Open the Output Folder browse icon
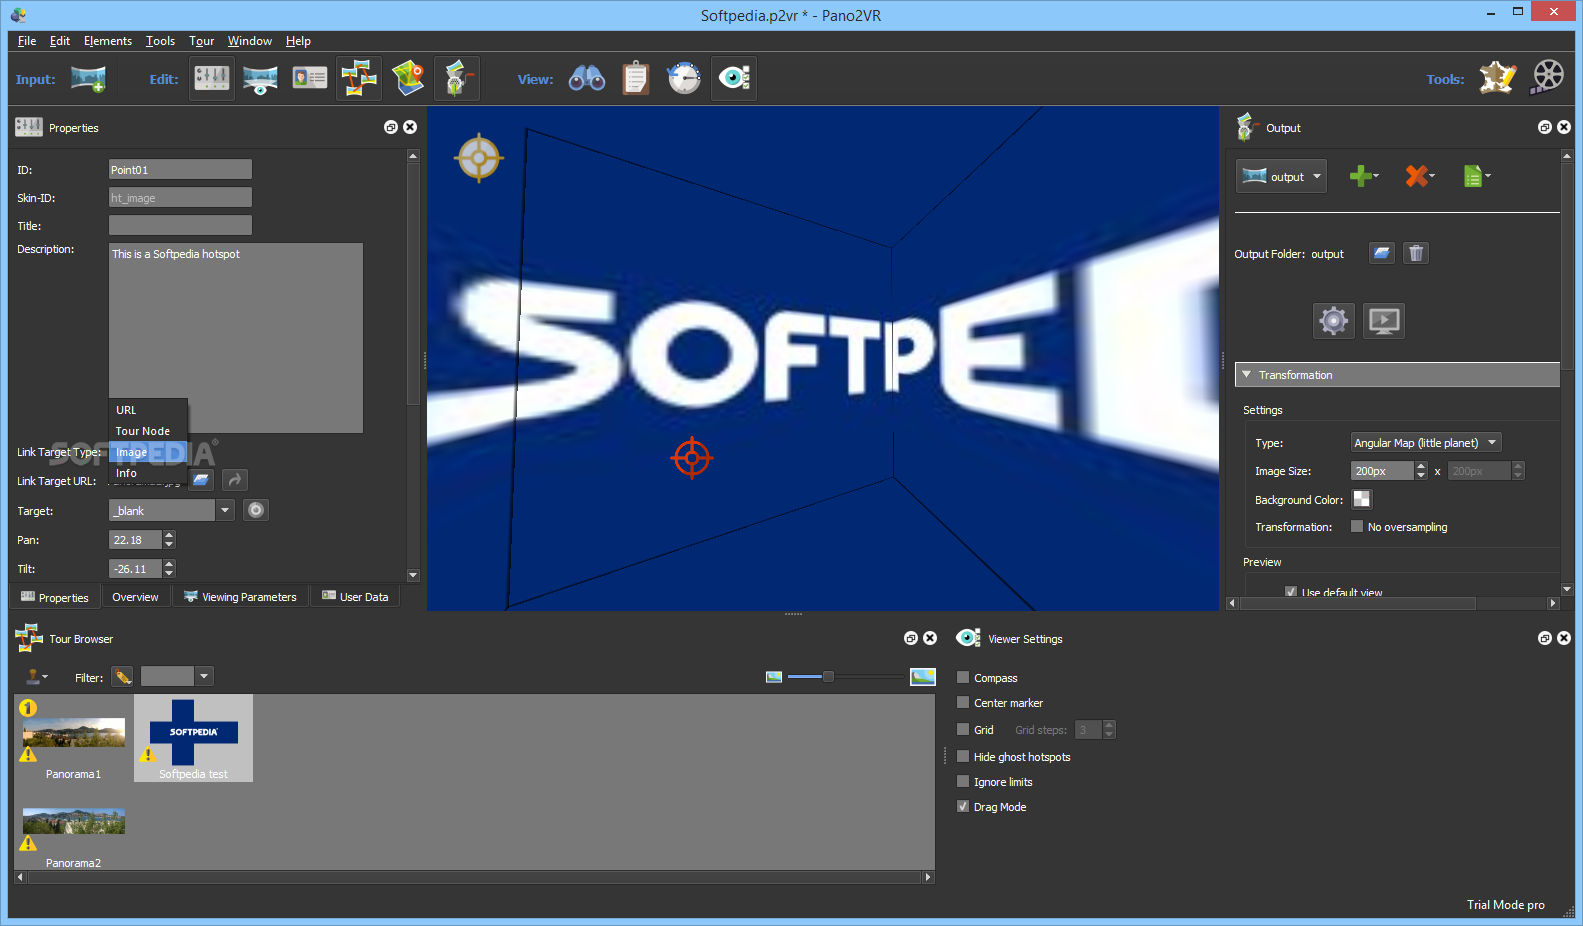Viewport: 1583px width, 926px height. point(1381,253)
